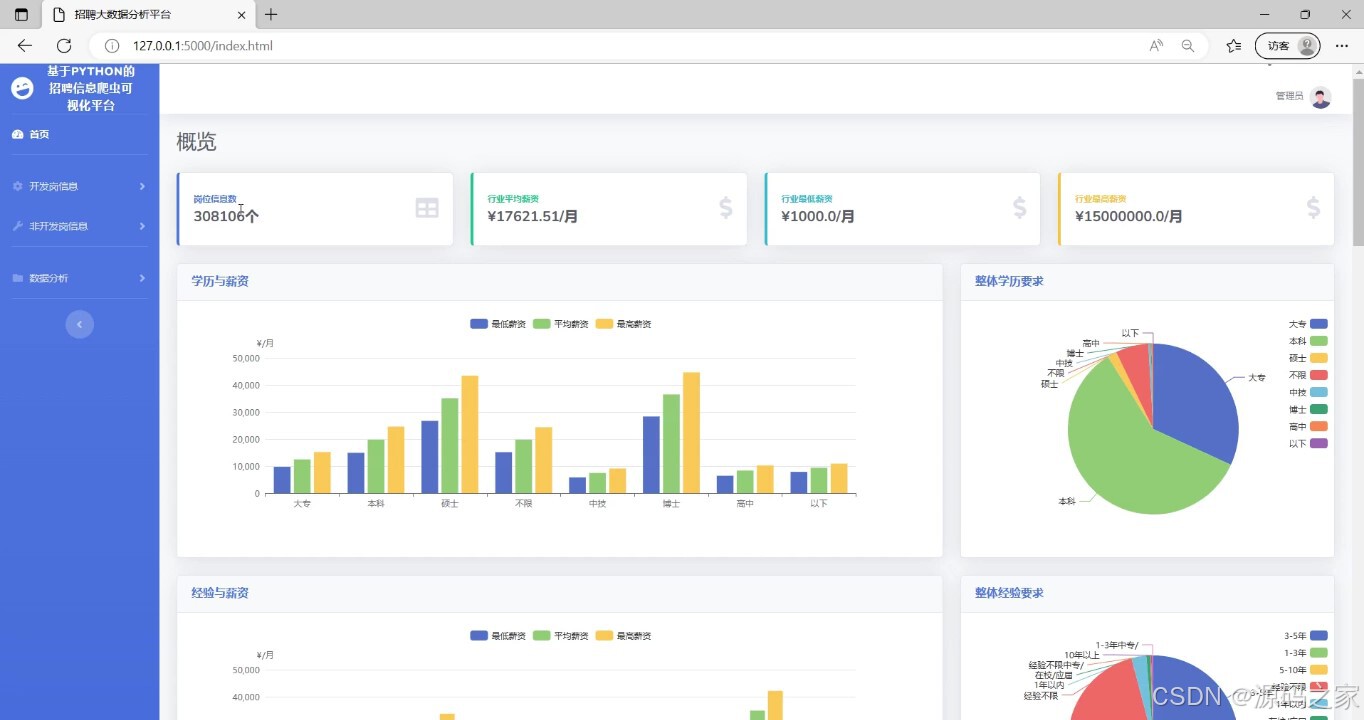The width and height of the screenshot is (1364, 720).
Task: Click the gear icon beside 开发岗信息
Action: tap(17, 186)
